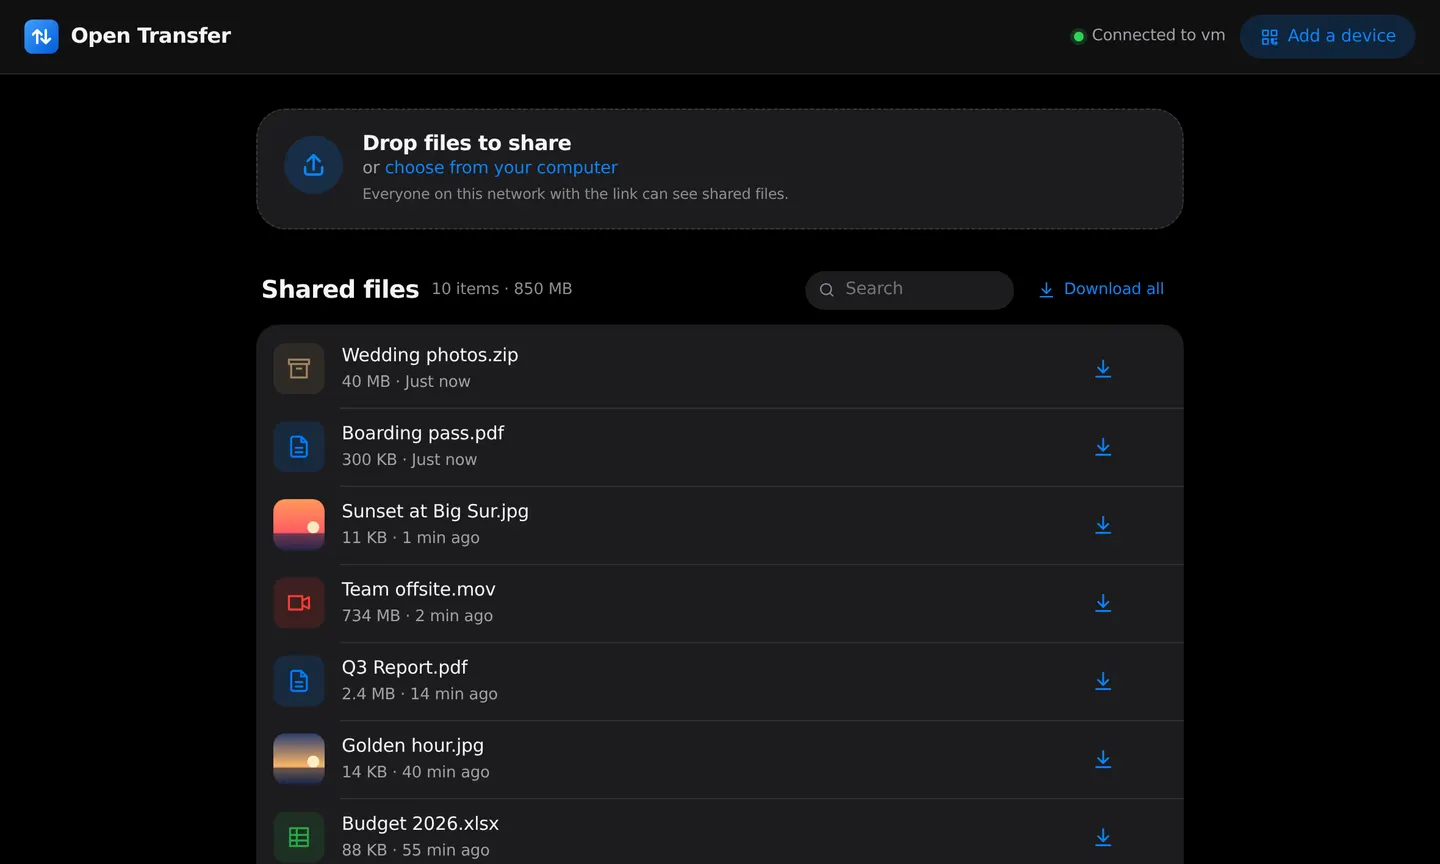Click the 300 KB · Just now details
The width and height of the screenshot is (1440, 864).
[410, 460]
